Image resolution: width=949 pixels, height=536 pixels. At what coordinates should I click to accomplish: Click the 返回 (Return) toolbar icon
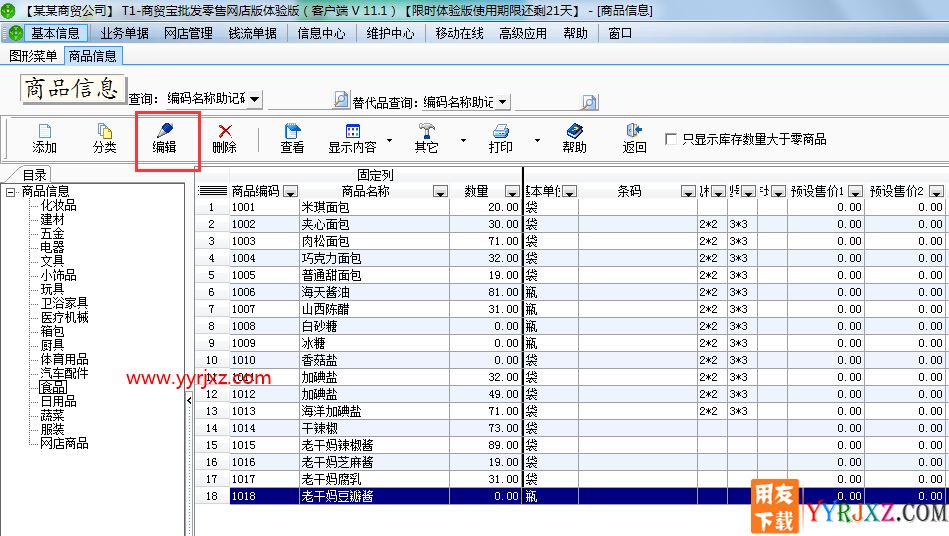[x=634, y=131]
